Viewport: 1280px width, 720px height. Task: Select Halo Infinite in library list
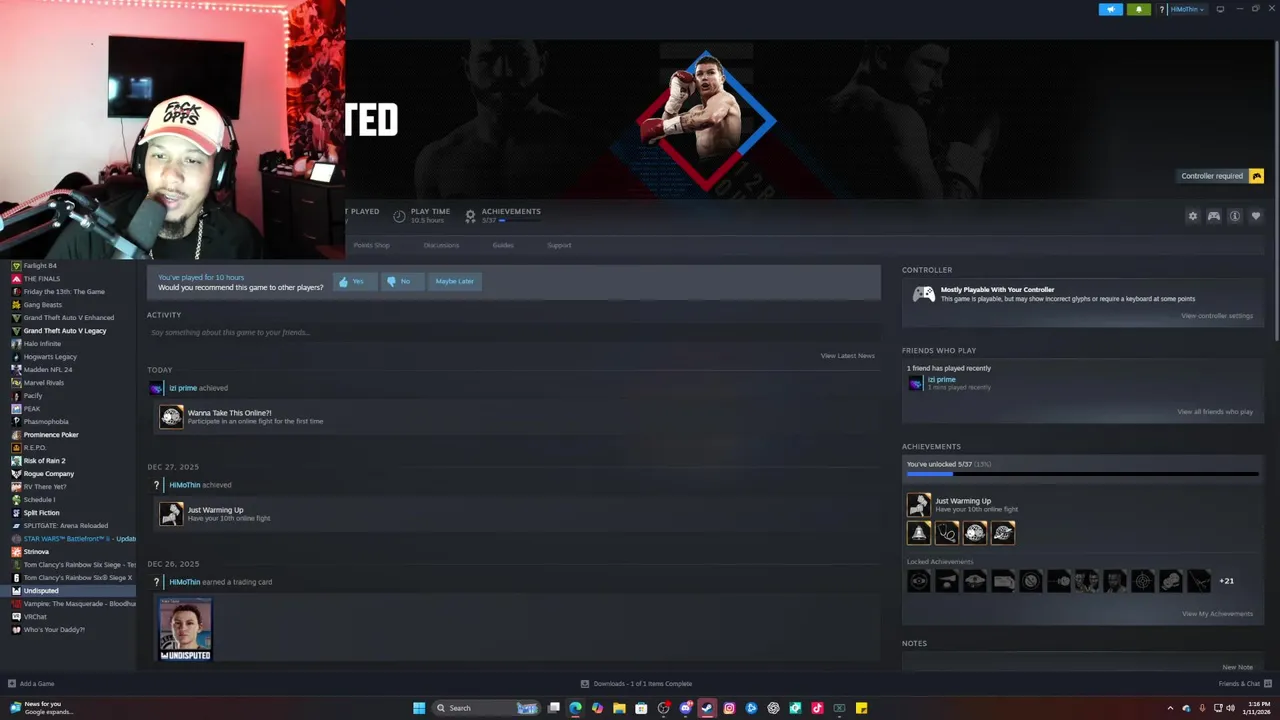click(42, 344)
